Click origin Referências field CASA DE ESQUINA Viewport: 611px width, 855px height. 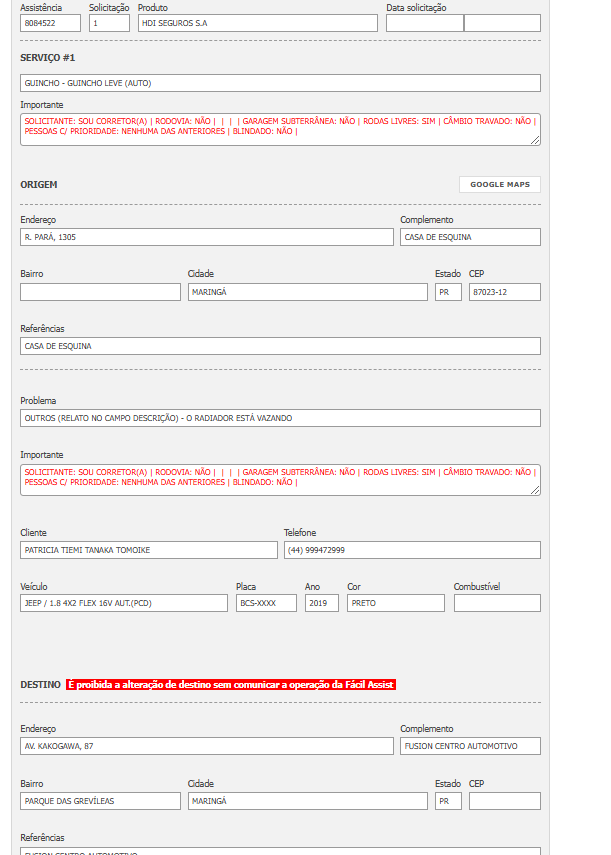coord(280,346)
